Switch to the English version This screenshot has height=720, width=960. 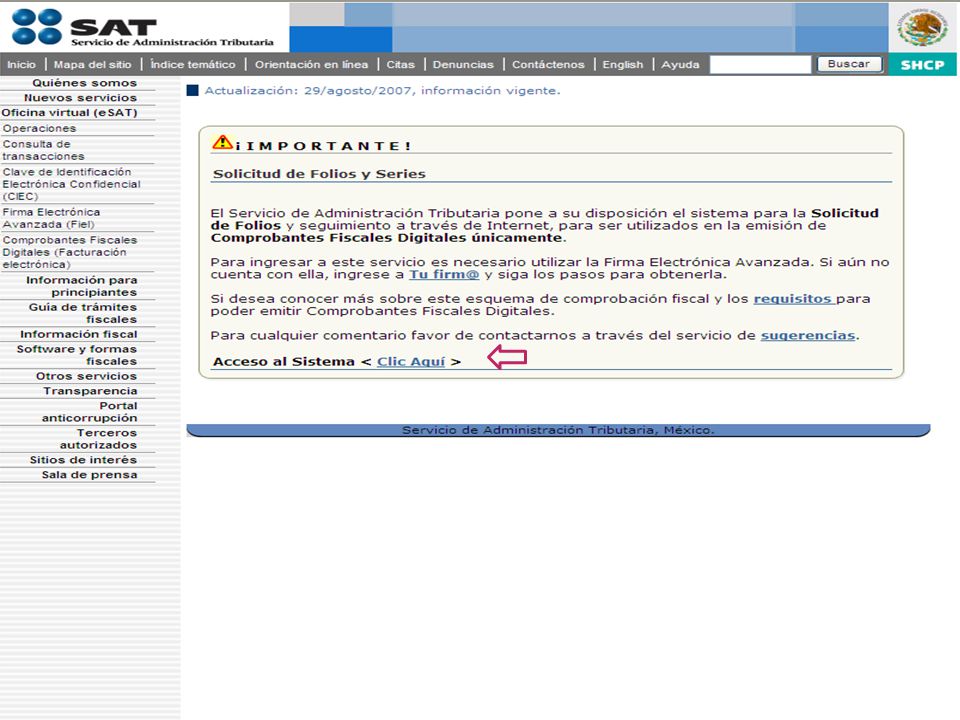[x=623, y=64]
